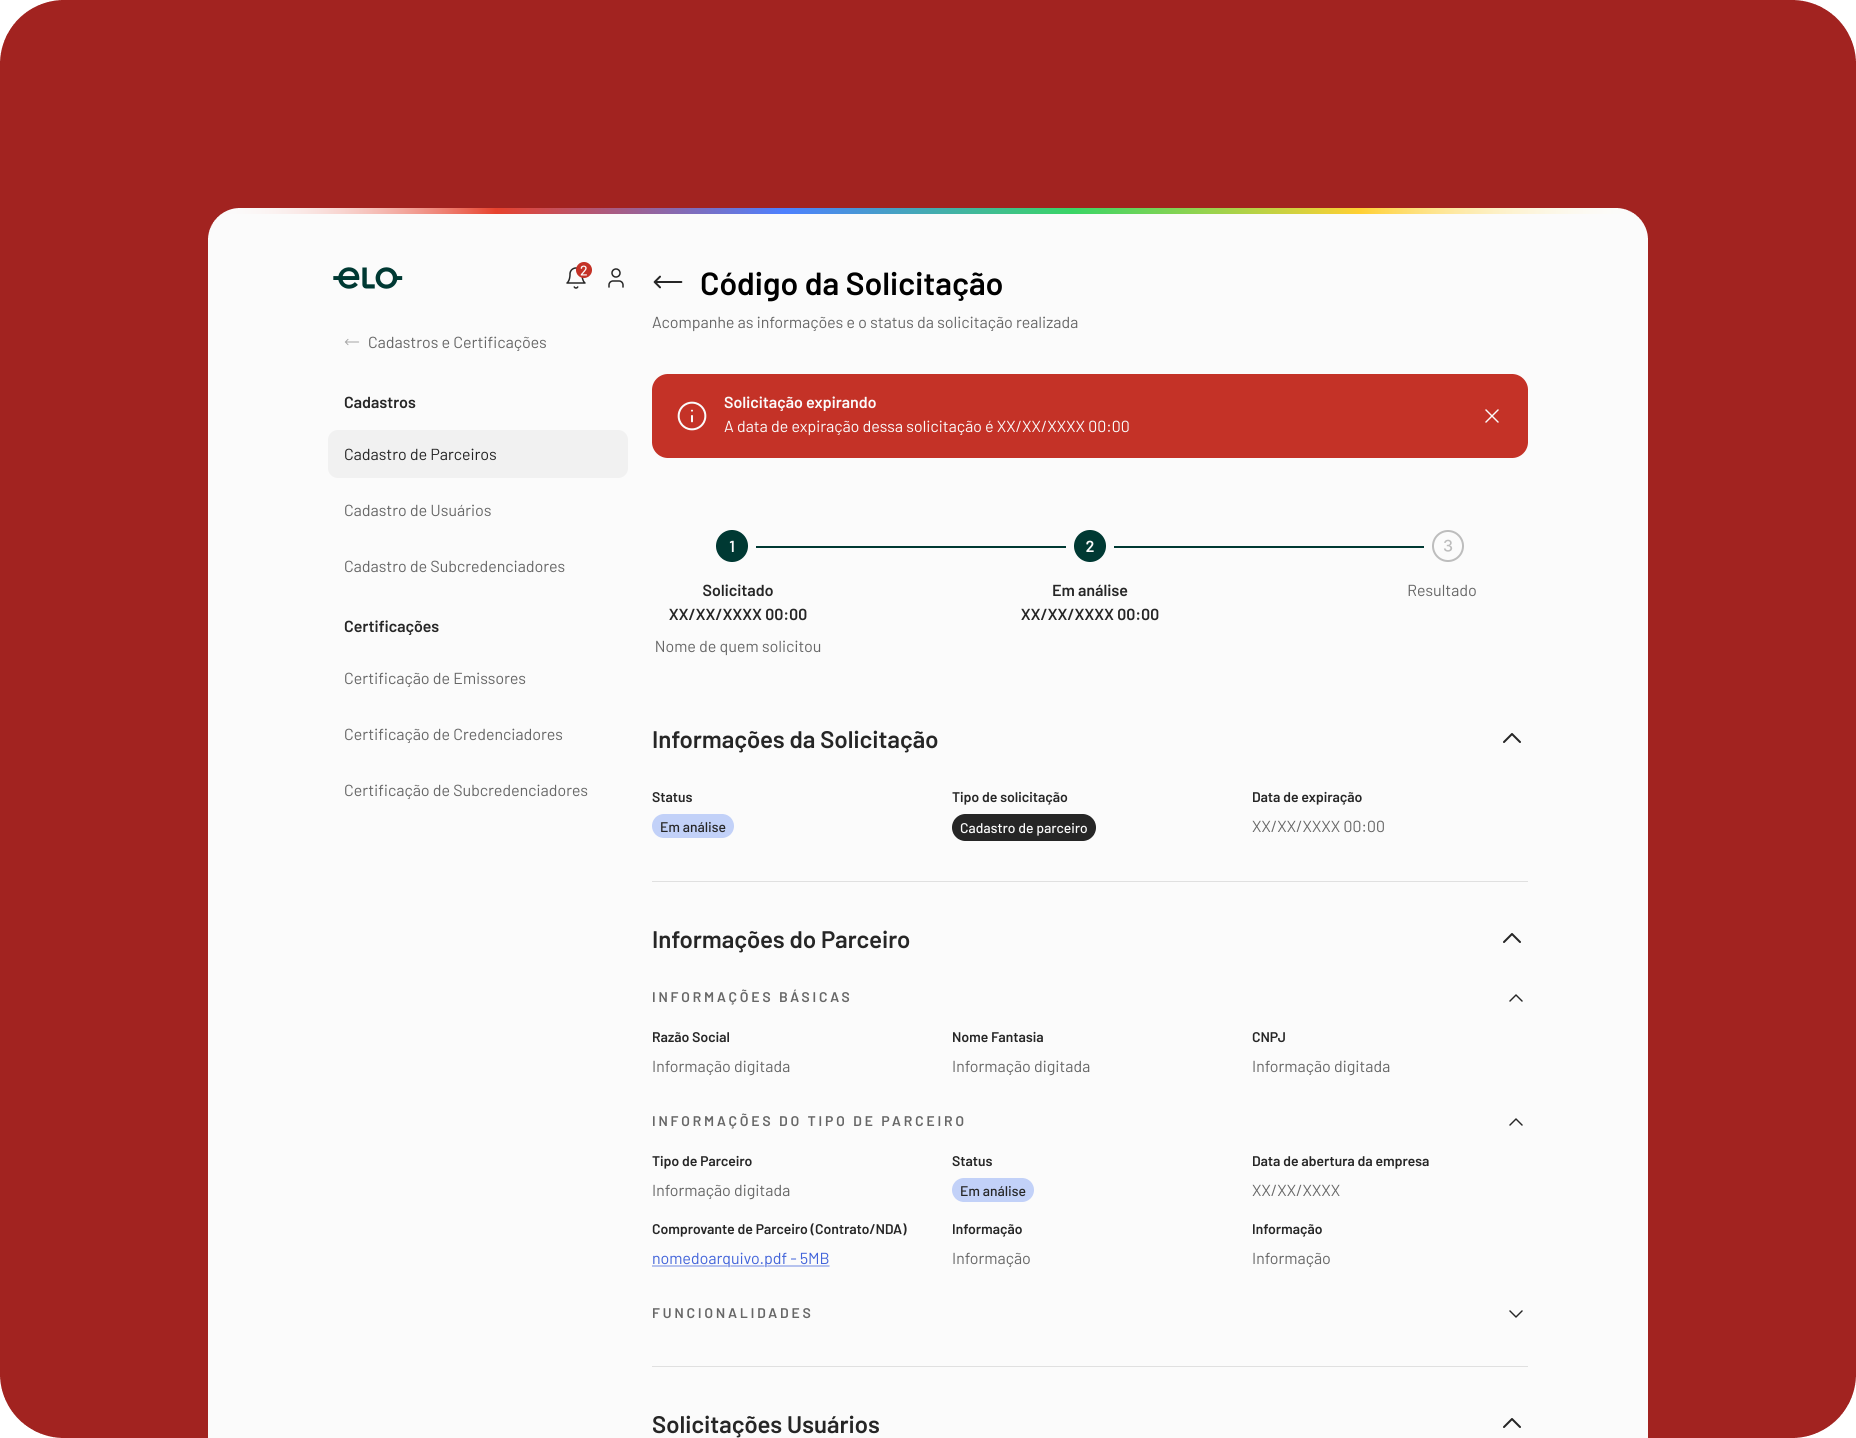
Task: Click the Data de expiração label
Action: (x=1307, y=798)
